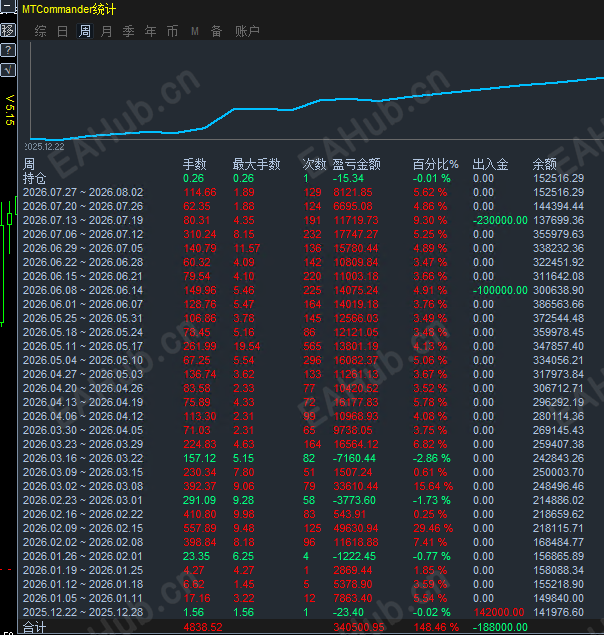Open the 账户 account tab
Viewport: 604px width, 635px height.
pos(247,31)
